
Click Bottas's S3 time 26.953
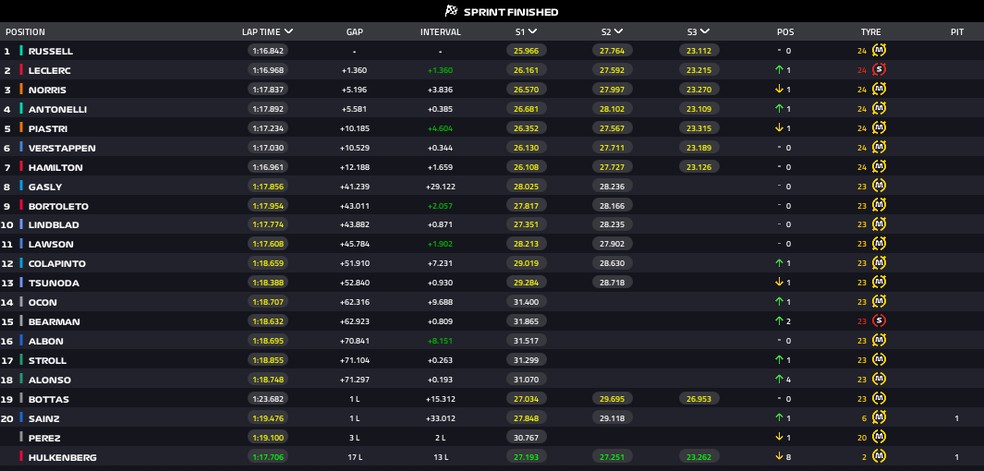pos(699,399)
